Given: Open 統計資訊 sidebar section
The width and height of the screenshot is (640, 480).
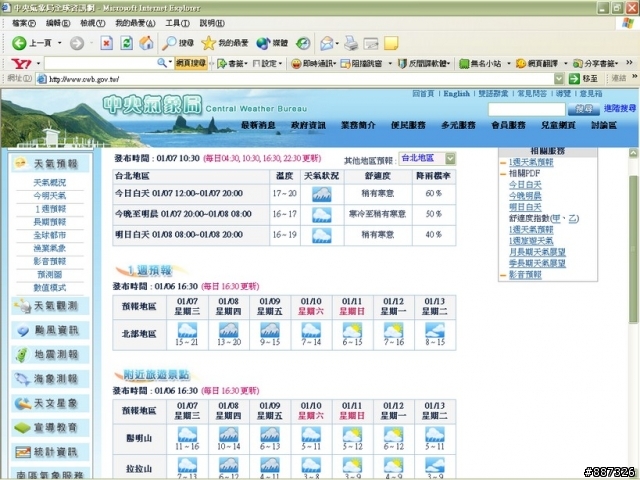Looking at the screenshot, I should (50, 452).
